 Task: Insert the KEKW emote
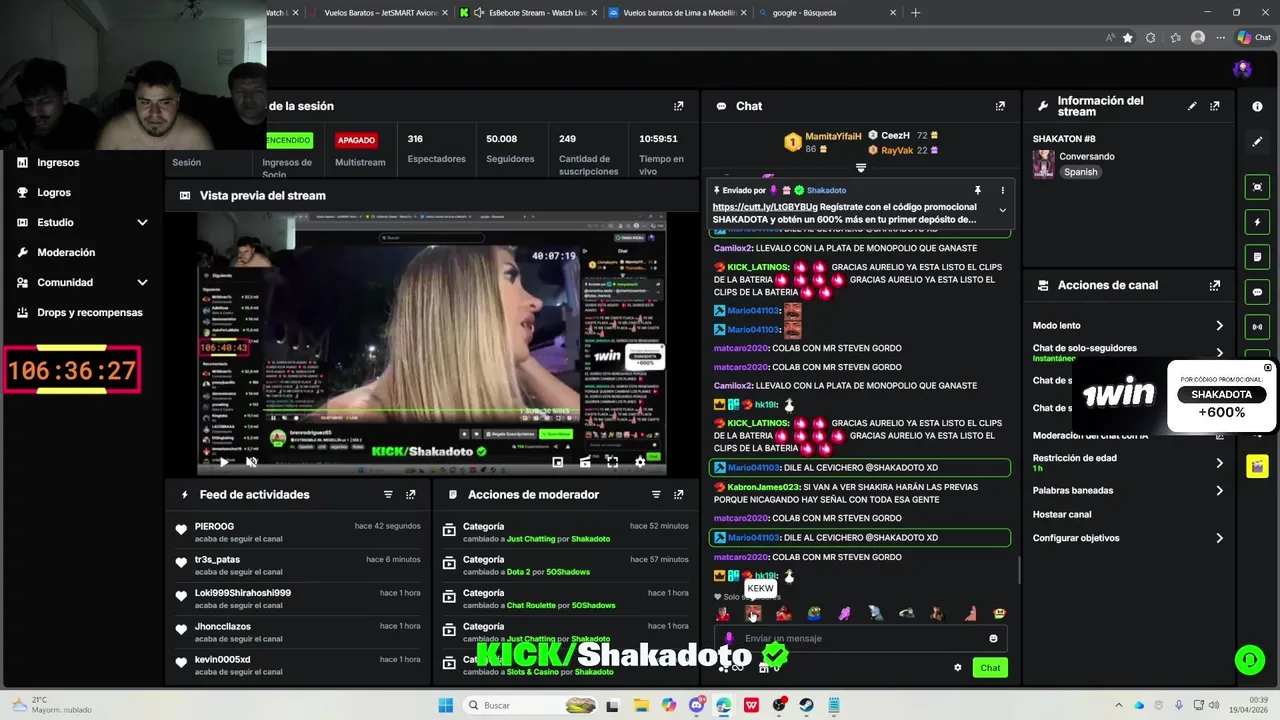753,613
